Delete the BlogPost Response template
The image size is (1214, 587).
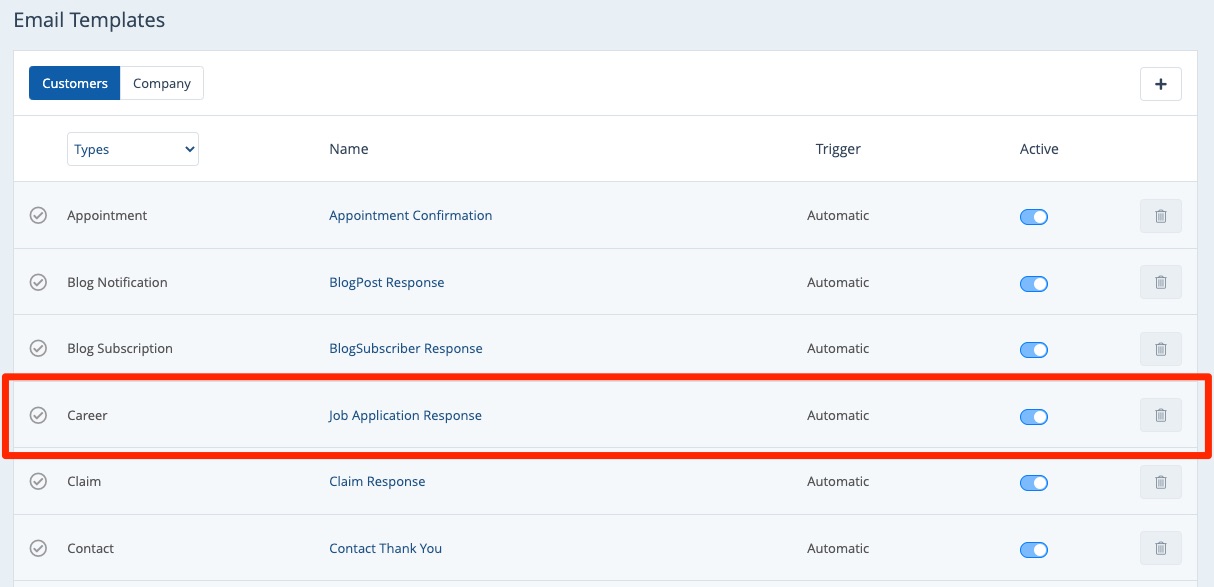[x=1160, y=282]
